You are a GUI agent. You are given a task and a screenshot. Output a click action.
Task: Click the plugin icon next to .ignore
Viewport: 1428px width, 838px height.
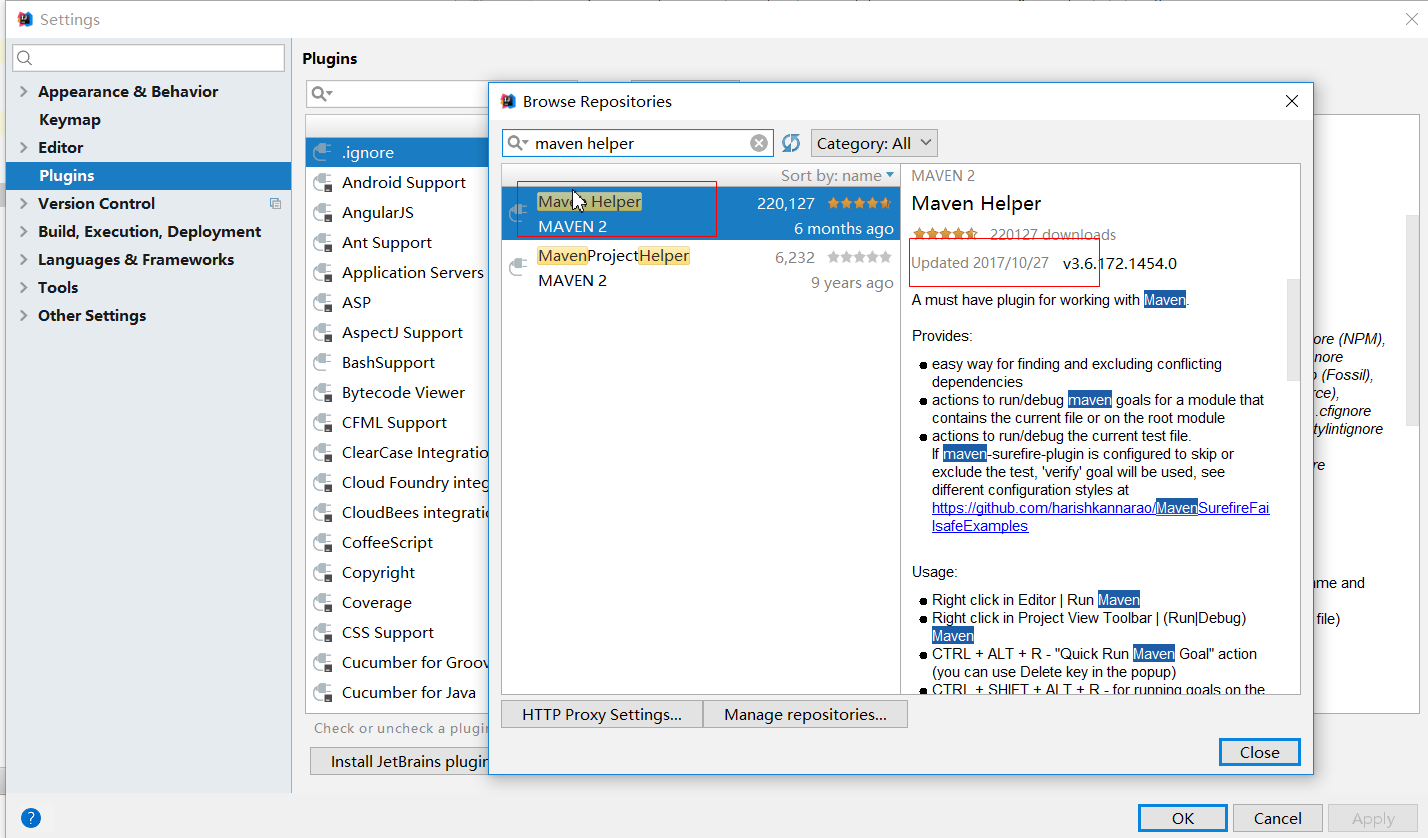coord(322,153)
